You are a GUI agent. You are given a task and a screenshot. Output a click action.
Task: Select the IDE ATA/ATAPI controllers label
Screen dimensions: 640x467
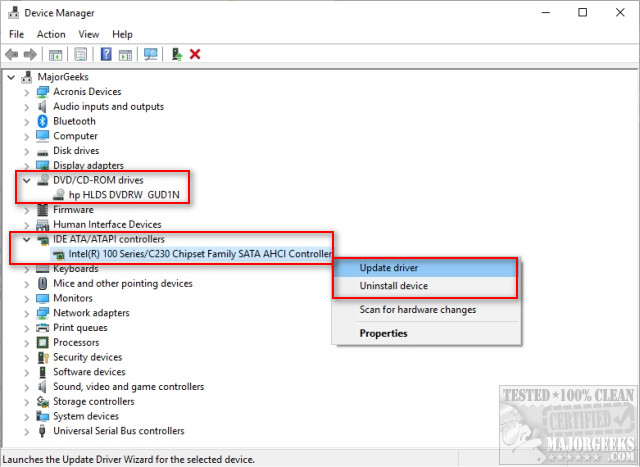[x=109, y=239]
